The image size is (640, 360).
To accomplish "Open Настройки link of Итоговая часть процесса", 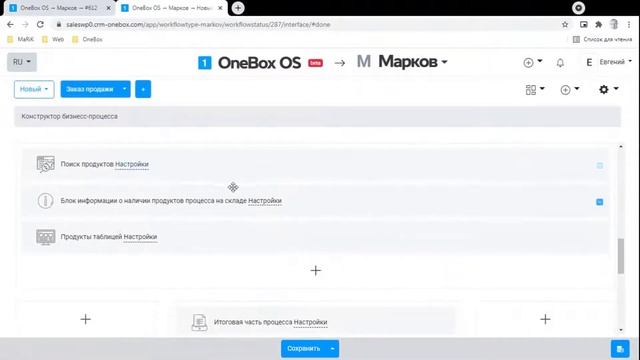I will pos(311,322).
